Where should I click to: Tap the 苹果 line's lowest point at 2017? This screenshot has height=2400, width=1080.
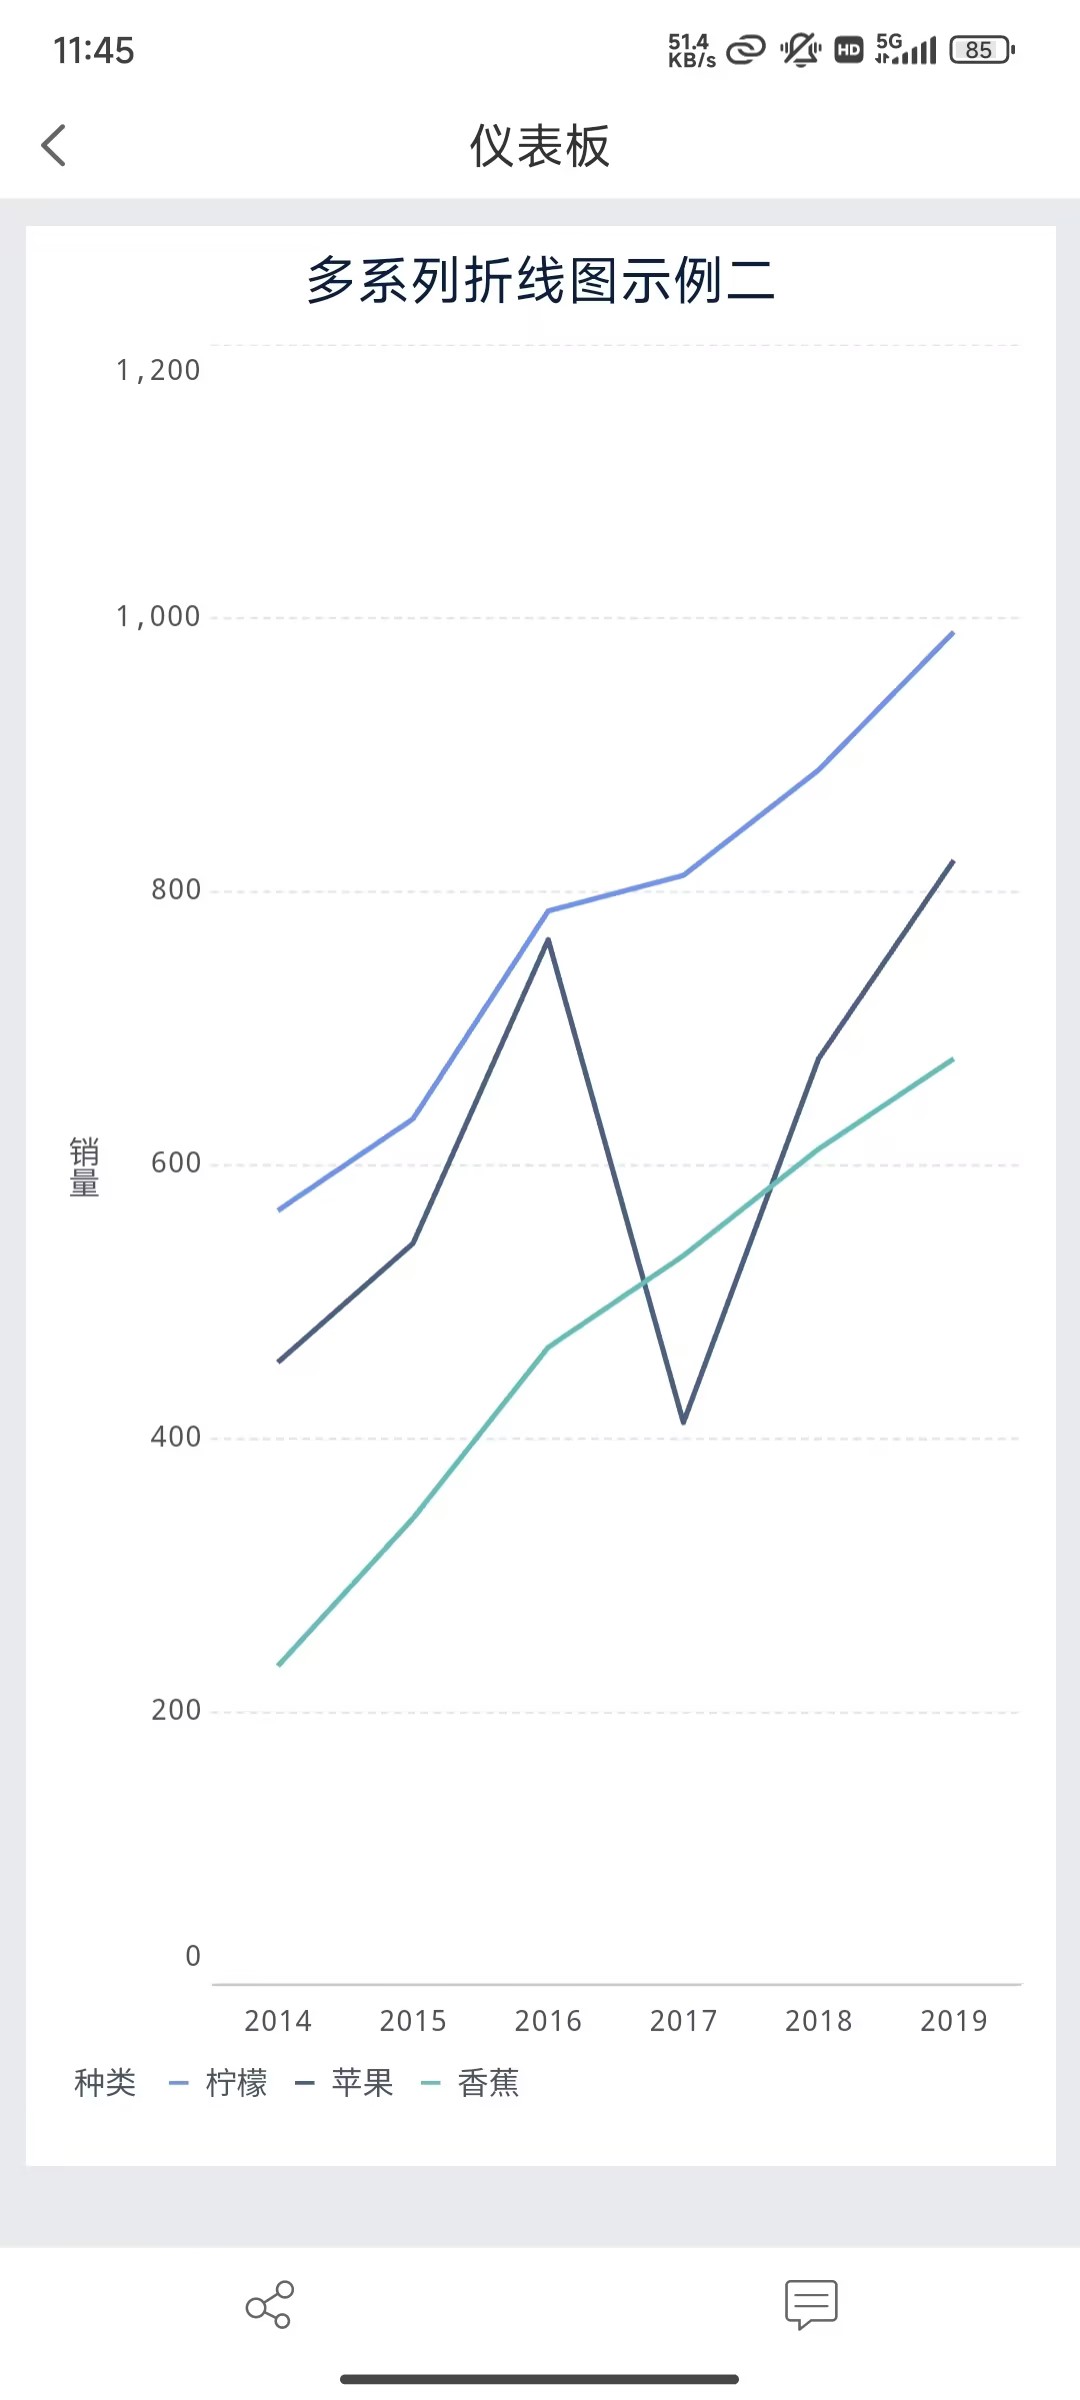[x=683, y=1421]
